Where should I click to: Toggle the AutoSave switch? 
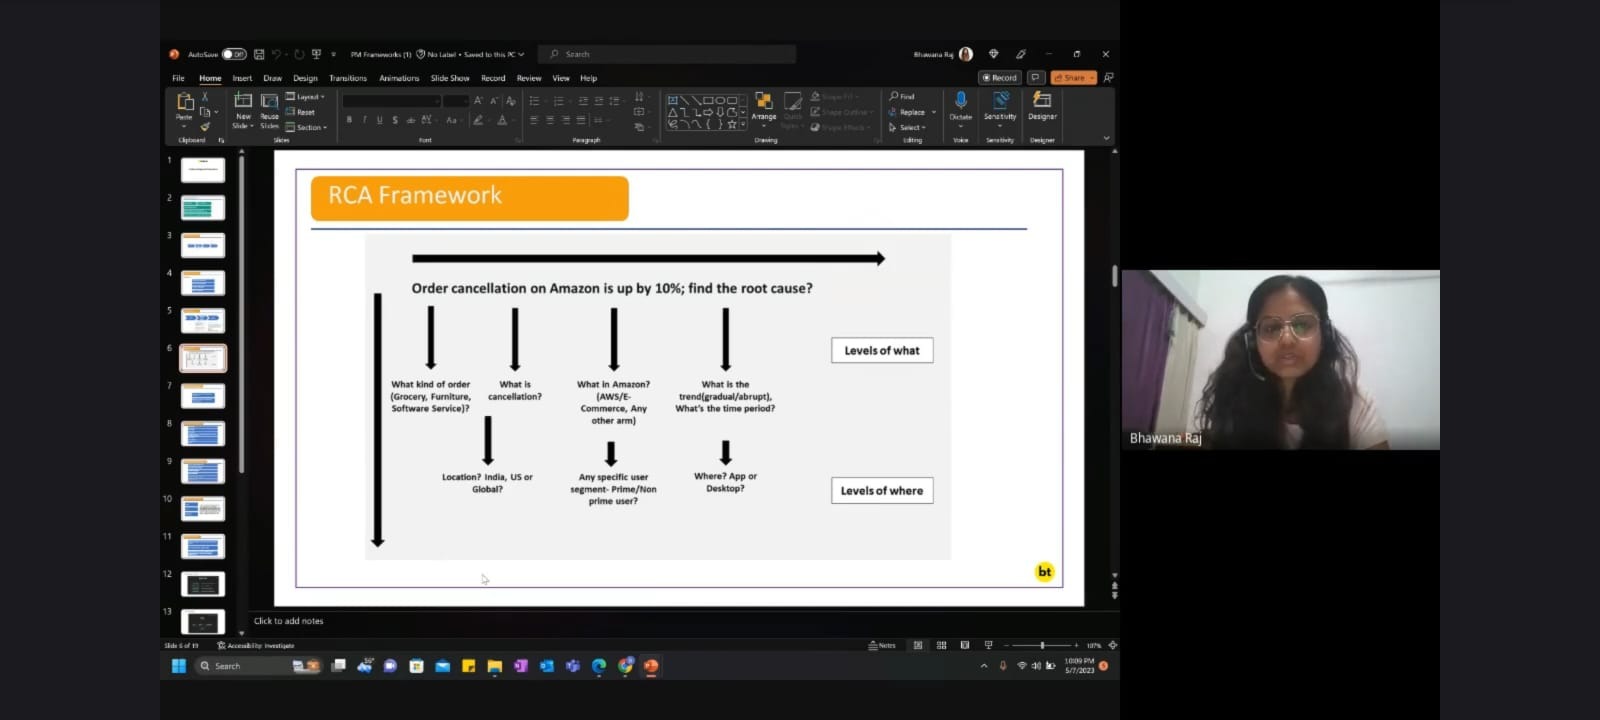click(234, 54)
